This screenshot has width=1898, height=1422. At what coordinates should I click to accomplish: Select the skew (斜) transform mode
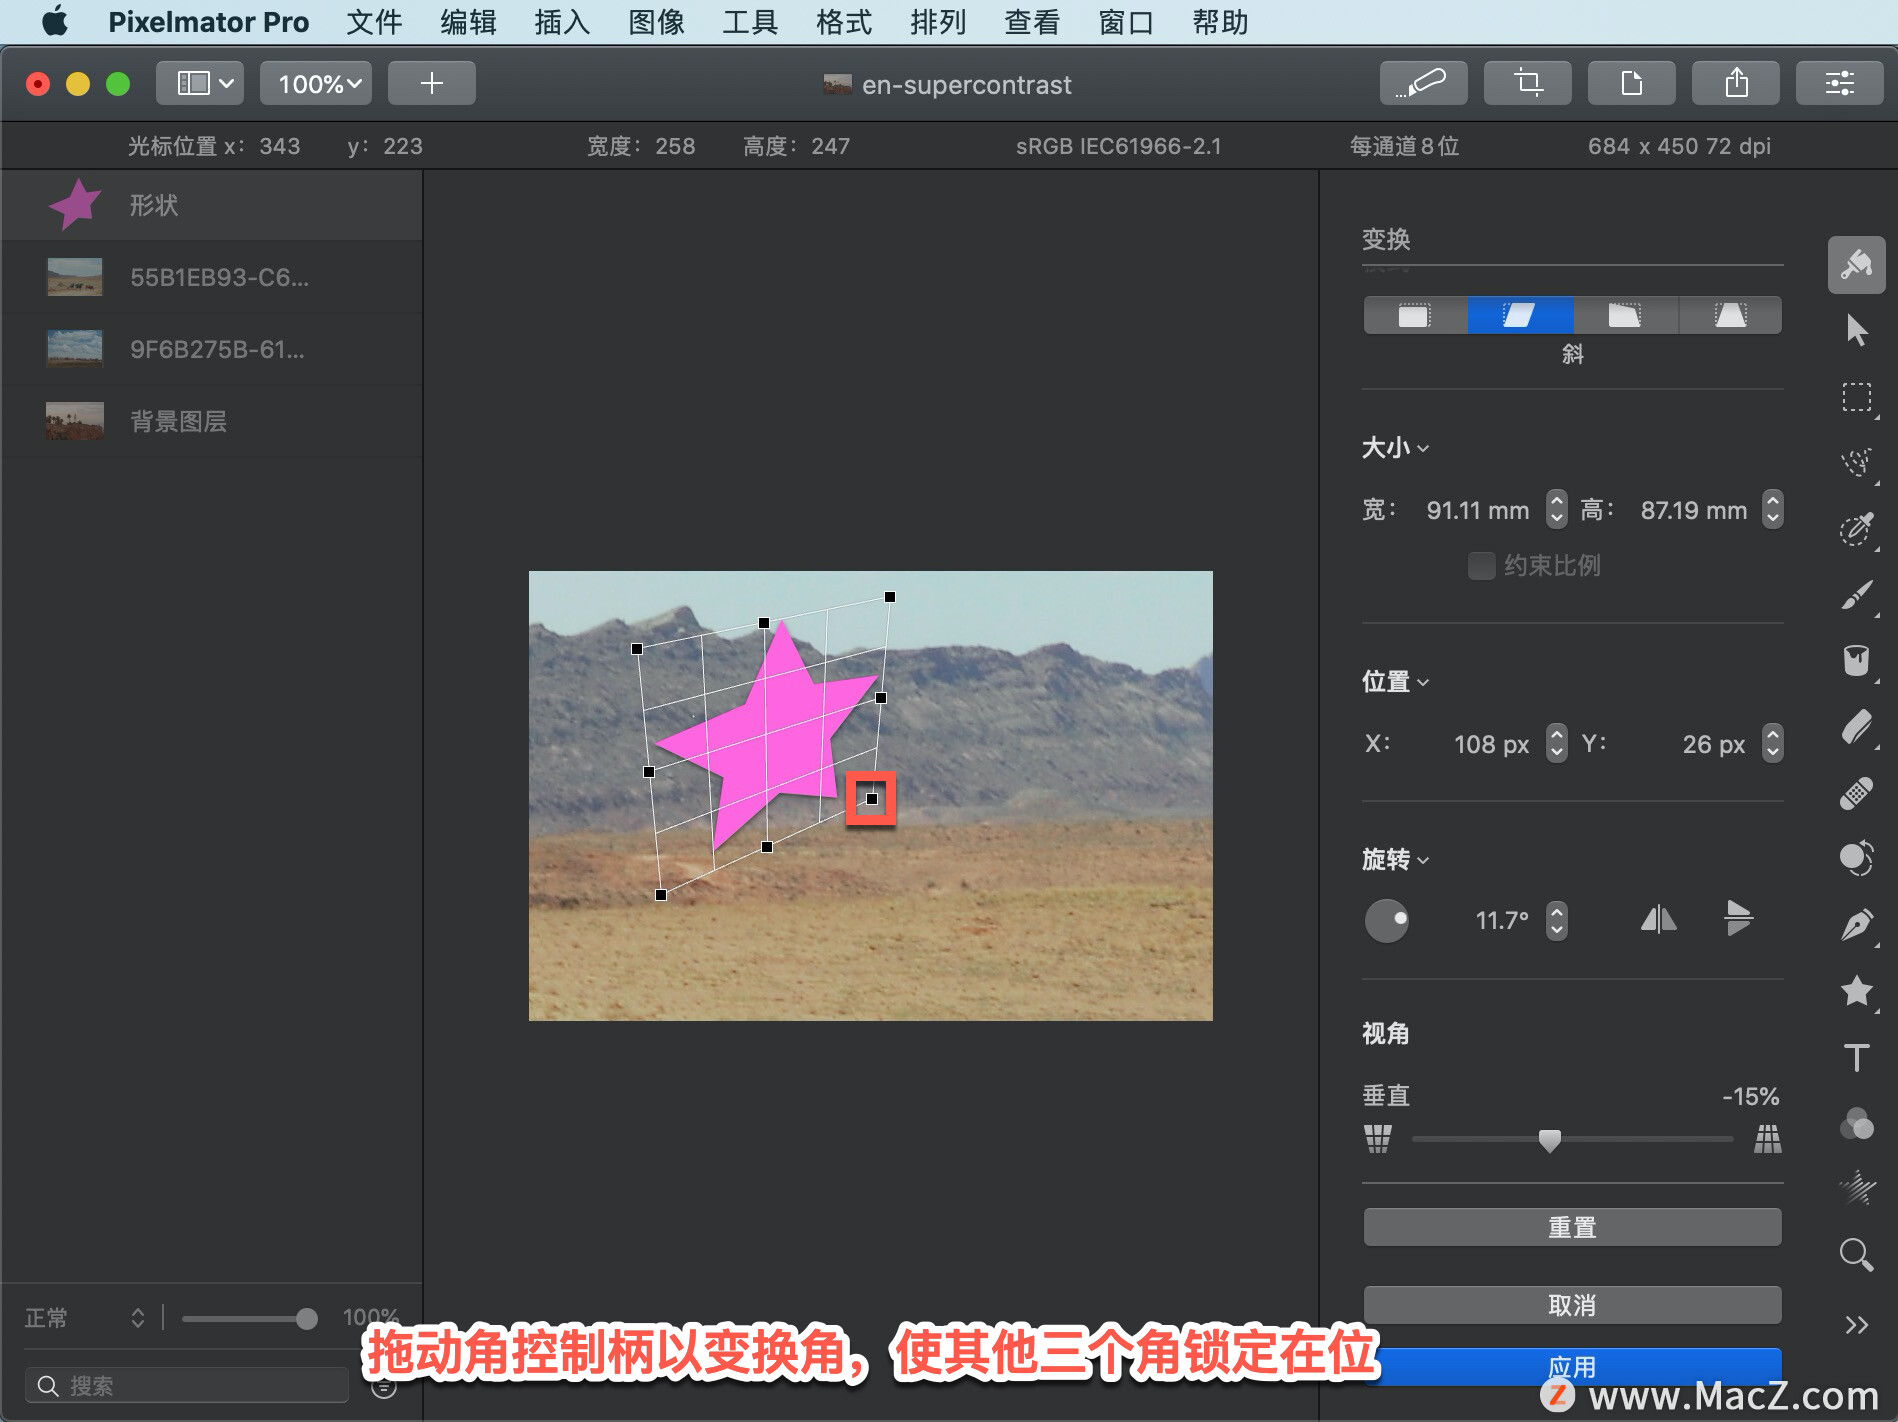[x=1520, y=315]
